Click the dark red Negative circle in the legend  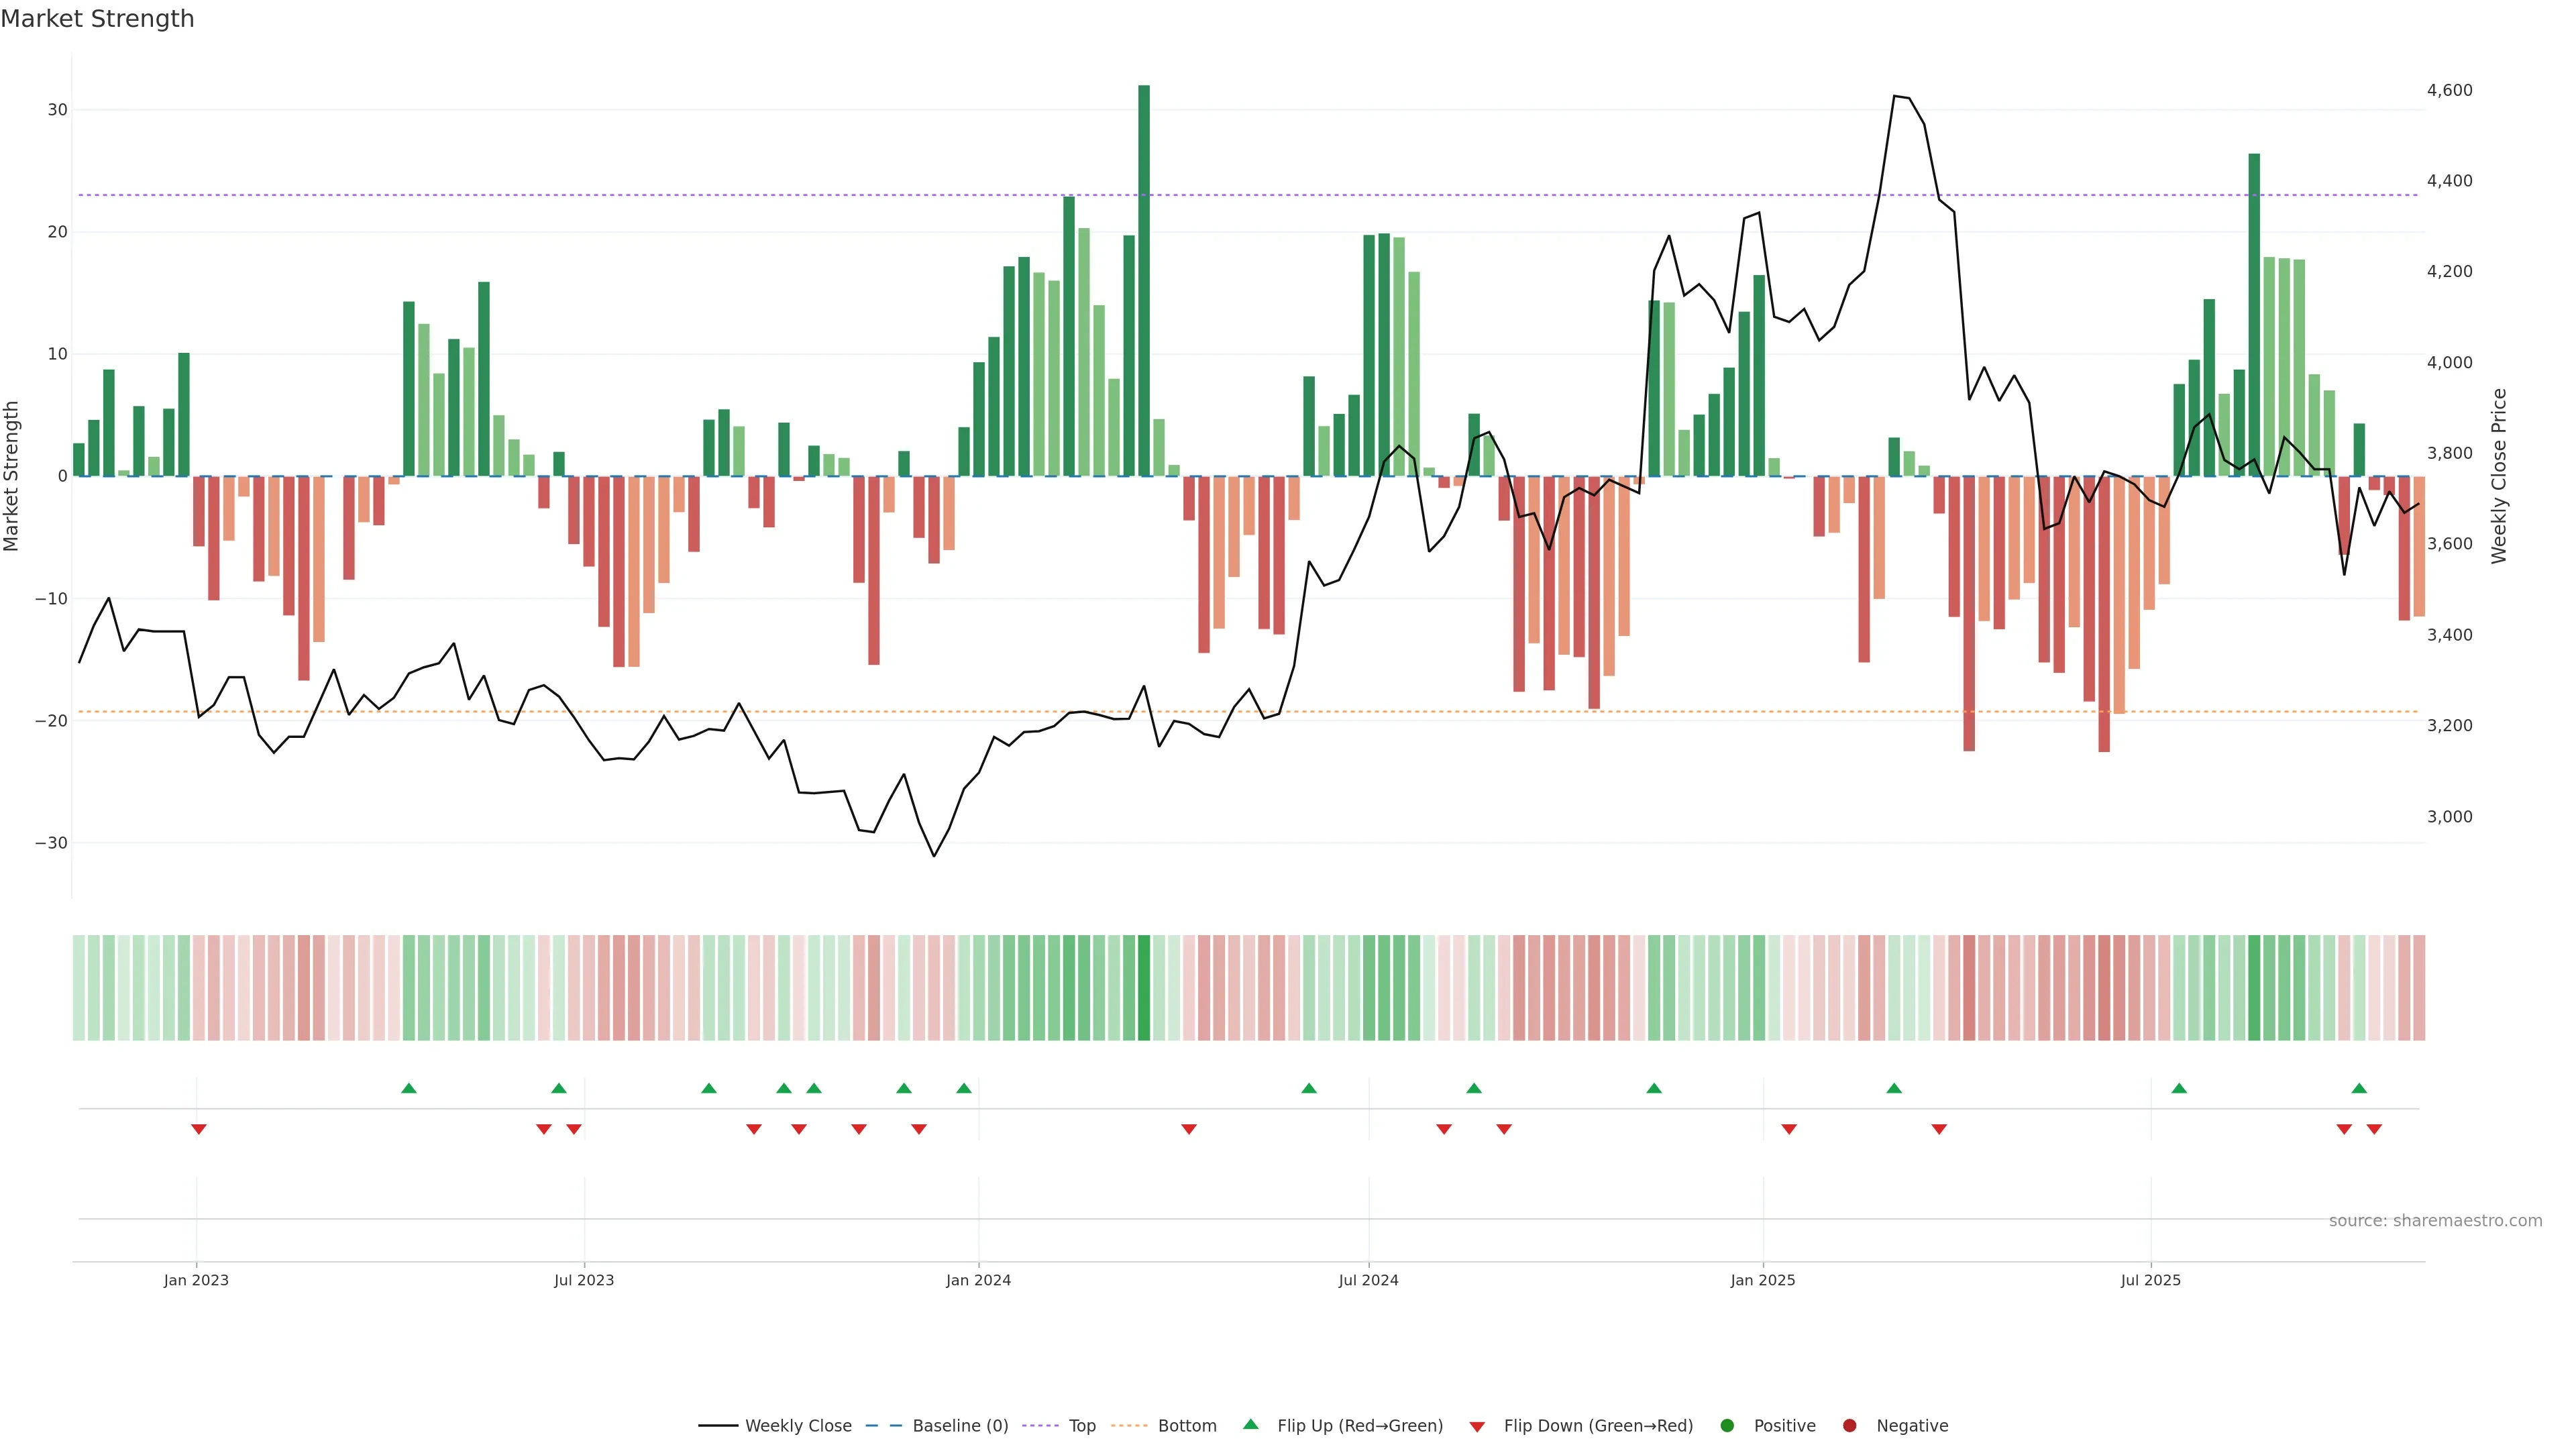(1849, 1426)
